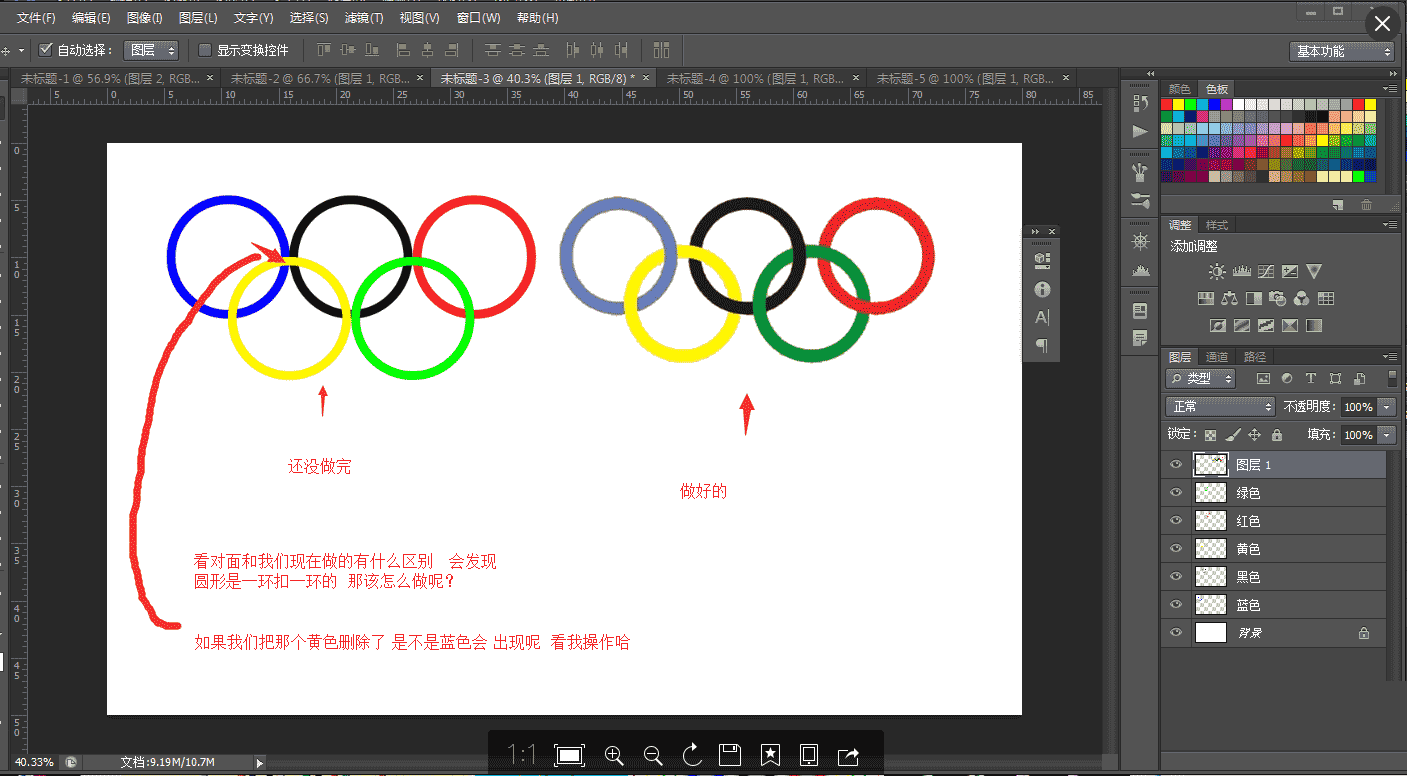Click the Levels adjustment icon
The image size is (1407, 776).
coord(1241,270)
